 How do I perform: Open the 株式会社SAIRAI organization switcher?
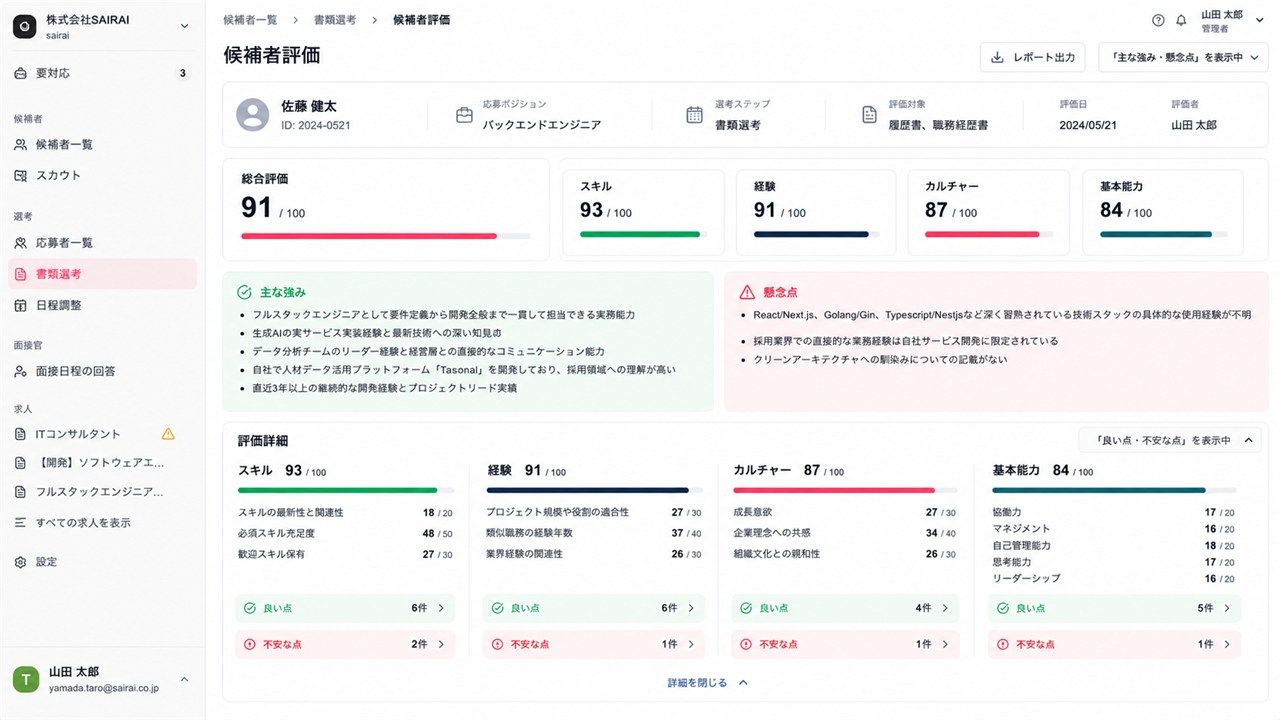tap(101, 27)
